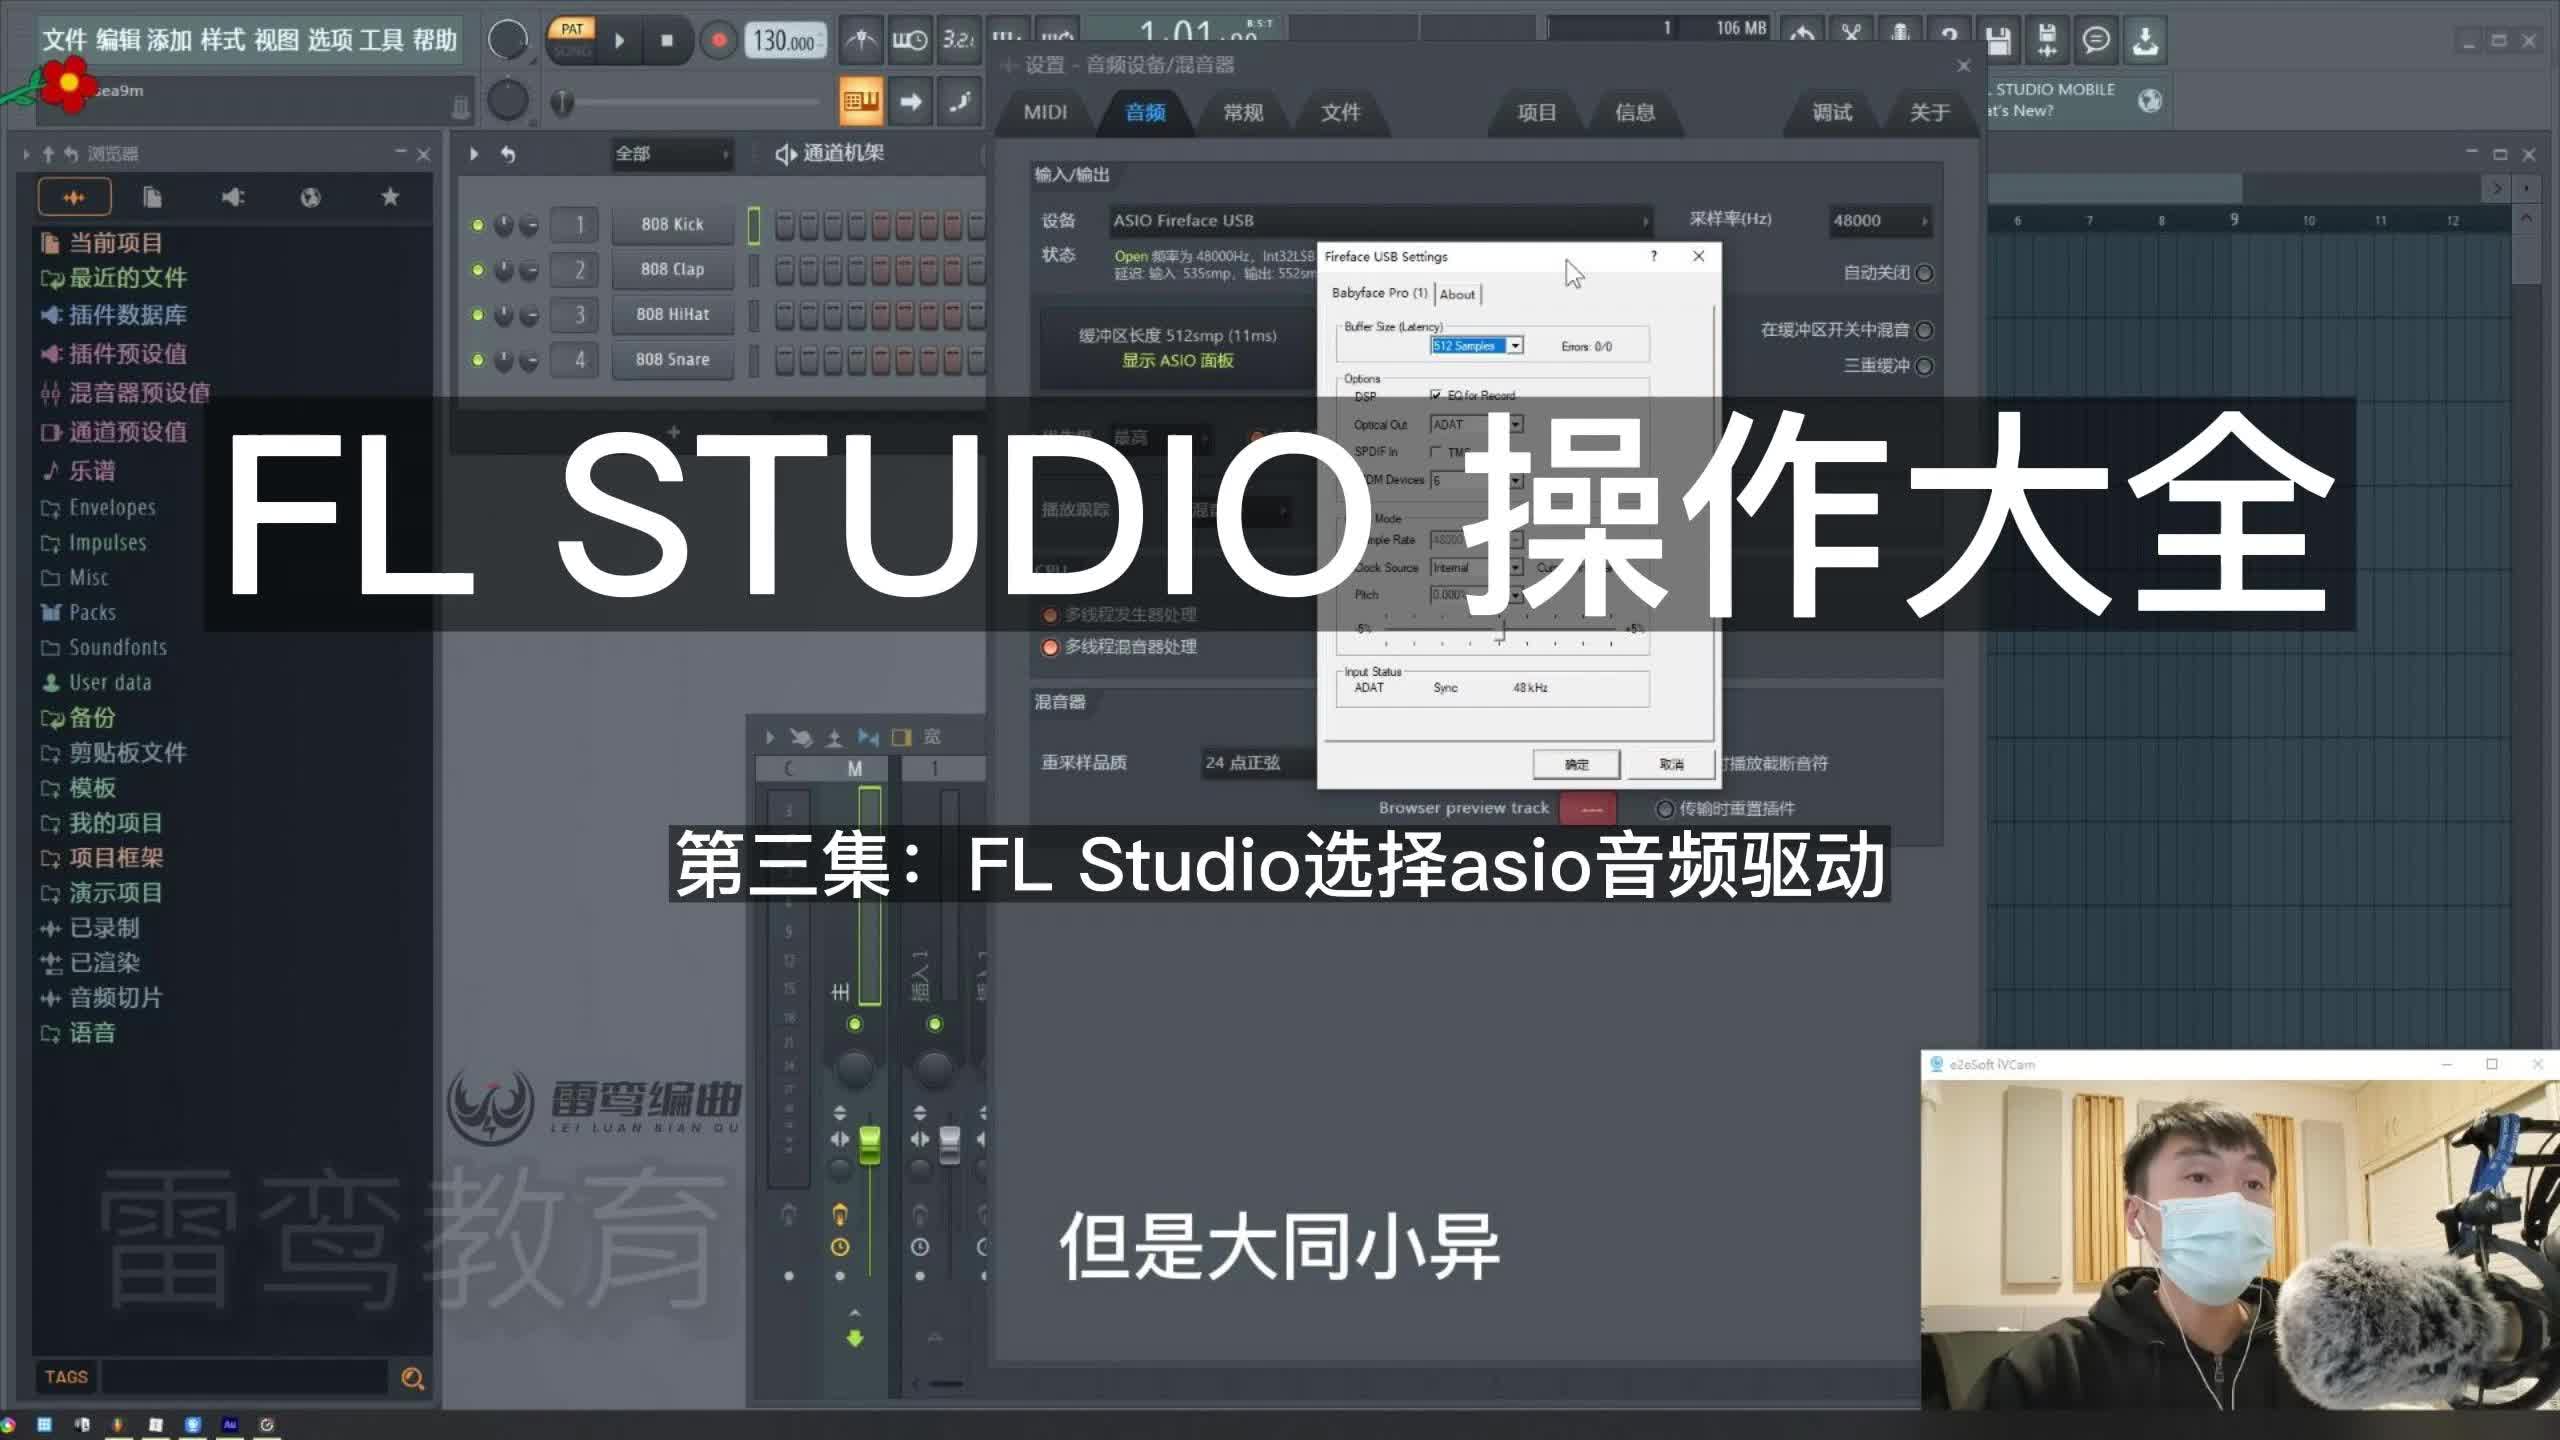Viewport: 2560px width, 1440px height.
Task: Click the Windows Start button on taskbar
Action: point(44,1424)
